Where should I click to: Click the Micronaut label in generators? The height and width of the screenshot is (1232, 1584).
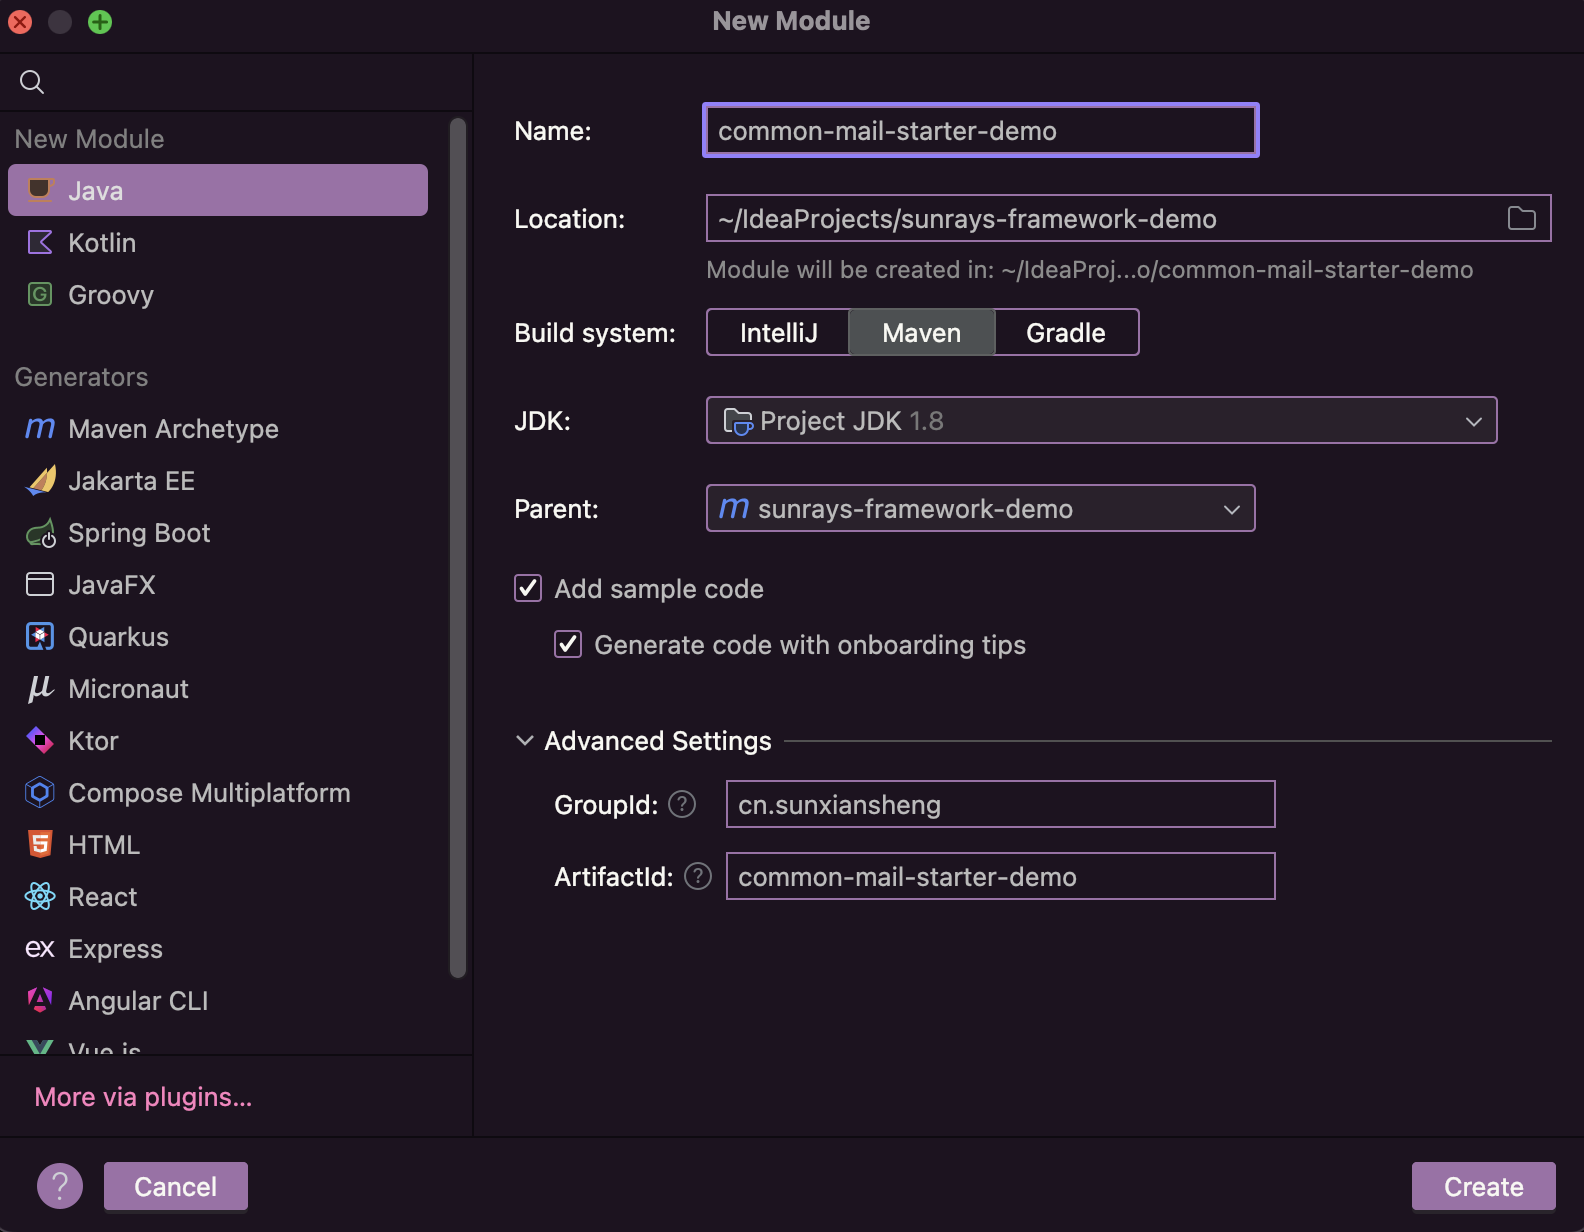(x=128, y=689)
